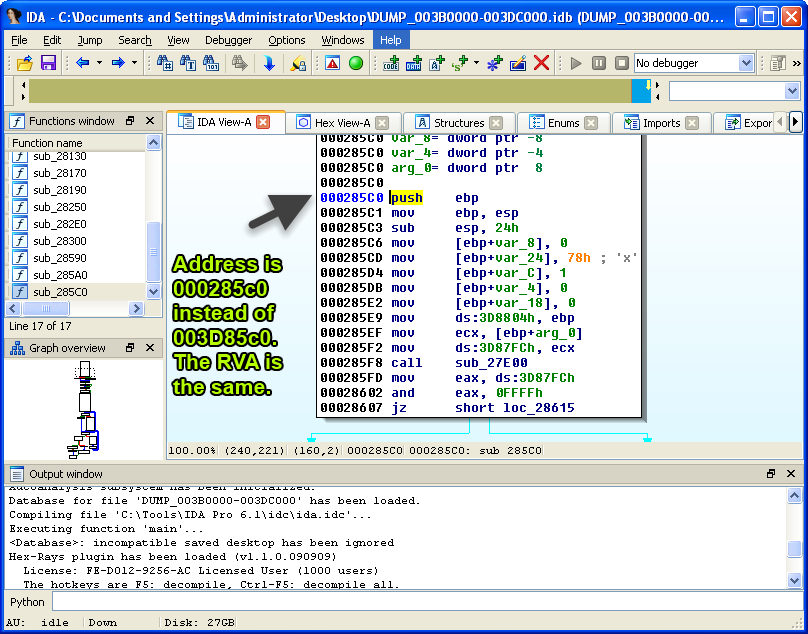This screenshot has height=634, width=808.
Task: Click the red X delete icon in toolbar
Action: 541,63
